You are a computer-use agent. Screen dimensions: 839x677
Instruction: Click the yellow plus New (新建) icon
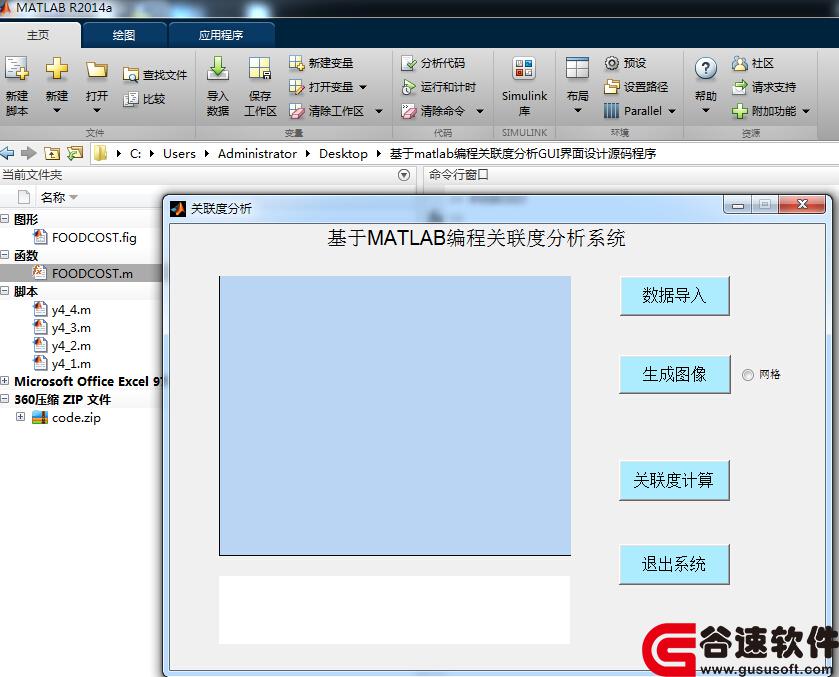pyautogui.click(x=57, y=68)
